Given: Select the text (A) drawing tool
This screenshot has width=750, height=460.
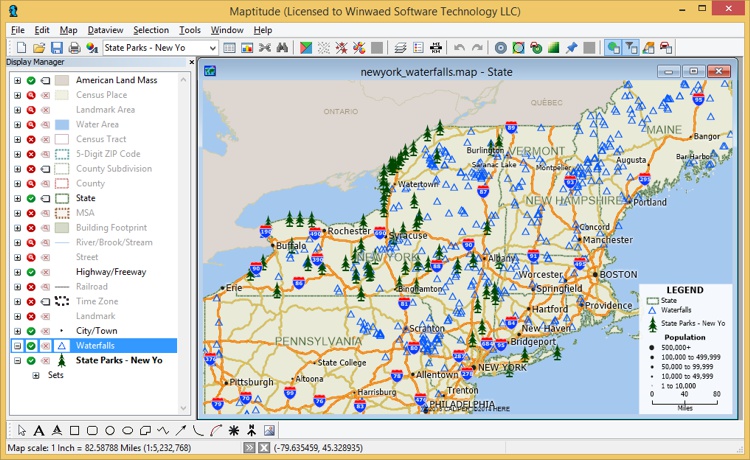Looking at the screenshot, I should tap(40, 430).
